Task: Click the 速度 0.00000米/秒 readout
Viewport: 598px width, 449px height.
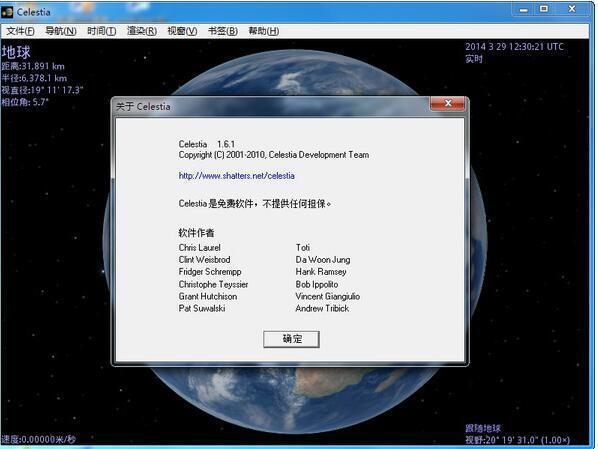Action: coord(38,439)
